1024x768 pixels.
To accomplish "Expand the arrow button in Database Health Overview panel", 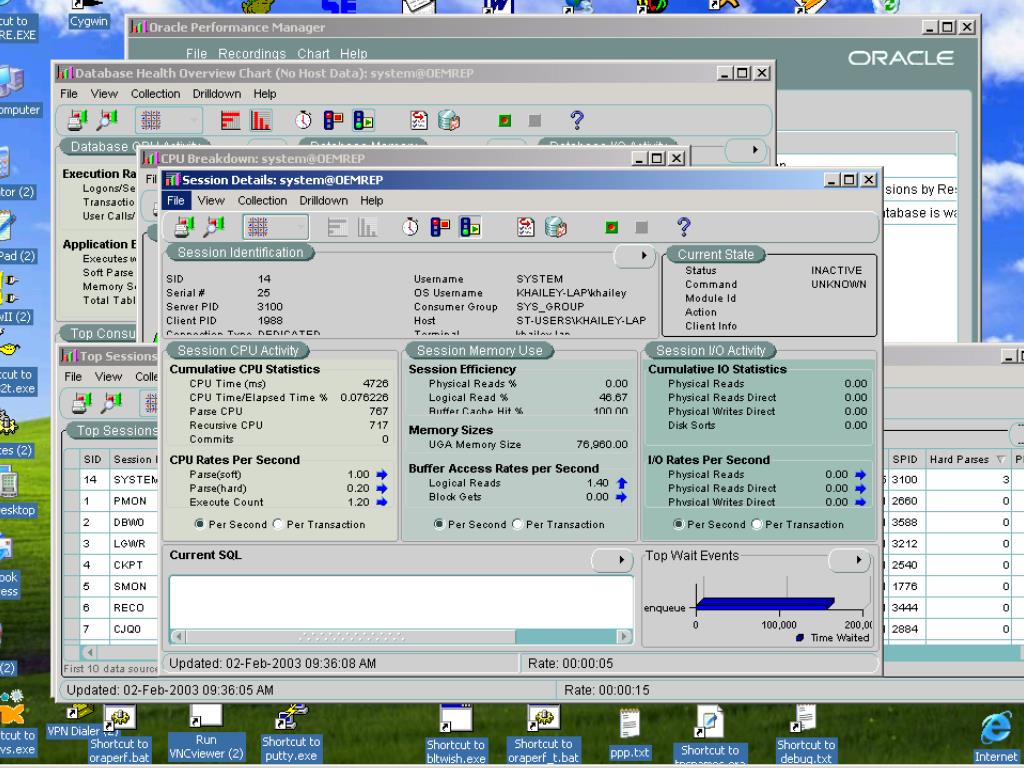I will coord(746,150).
